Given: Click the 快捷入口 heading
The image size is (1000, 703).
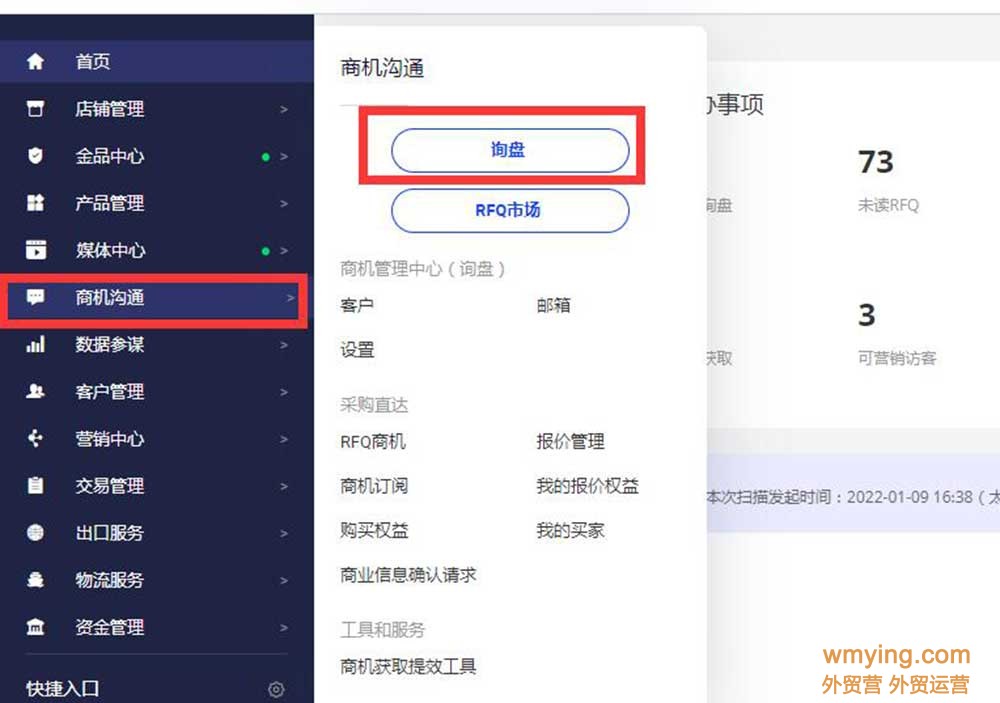Looking at the screenshot, I should coord(62,689).
